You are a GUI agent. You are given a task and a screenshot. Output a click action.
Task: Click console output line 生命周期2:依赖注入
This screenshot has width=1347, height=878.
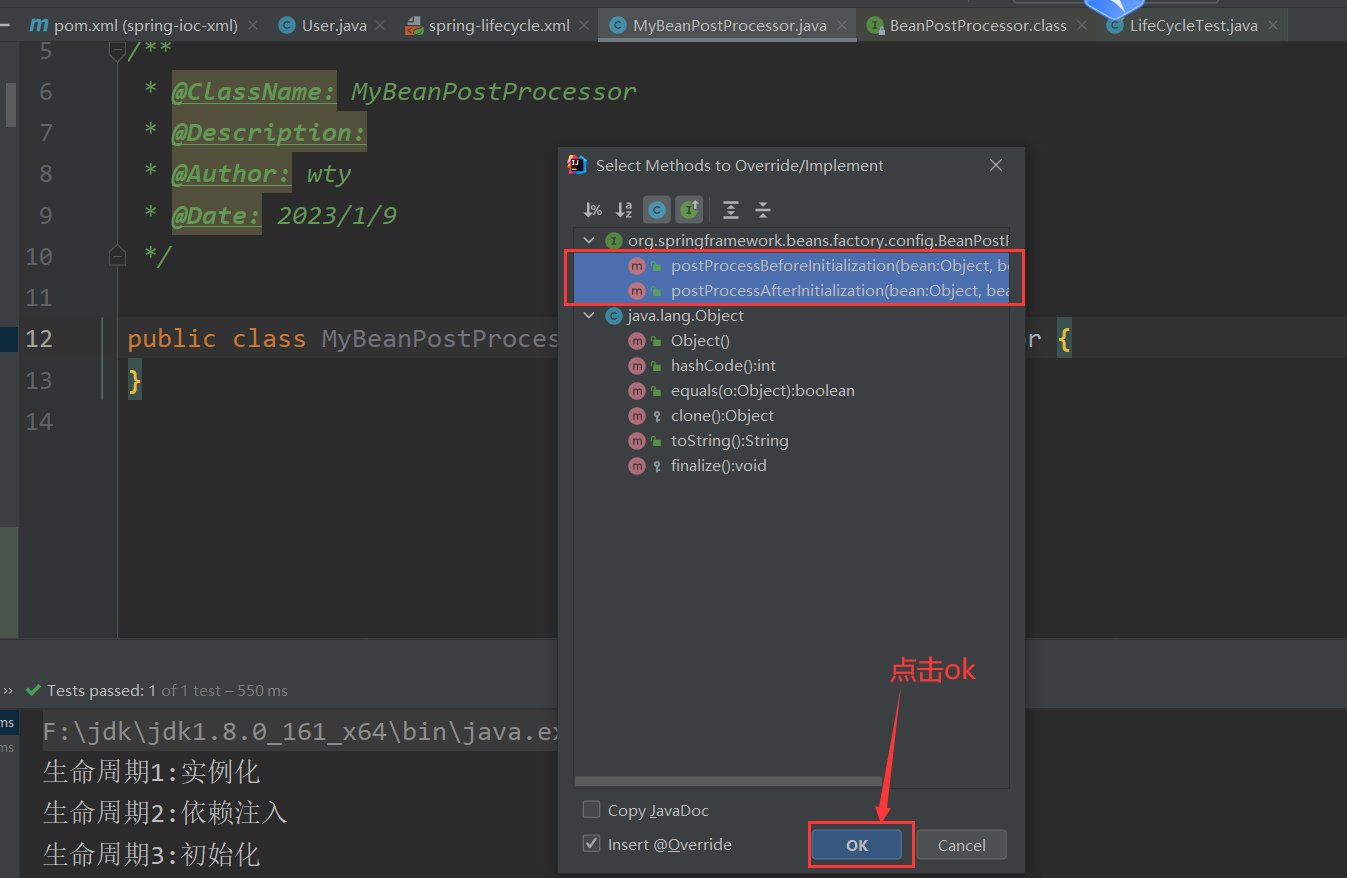165,813
